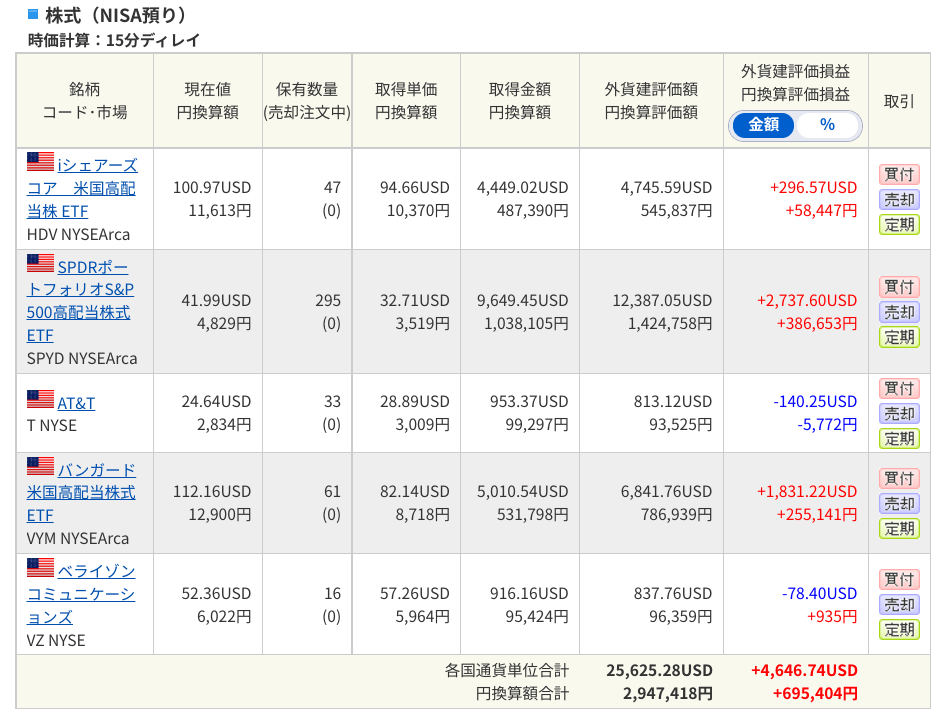The width and height of the screenshot is (942, 717).
Task: Select total gain +4,646.74USD
Action: tap(804, 671)
